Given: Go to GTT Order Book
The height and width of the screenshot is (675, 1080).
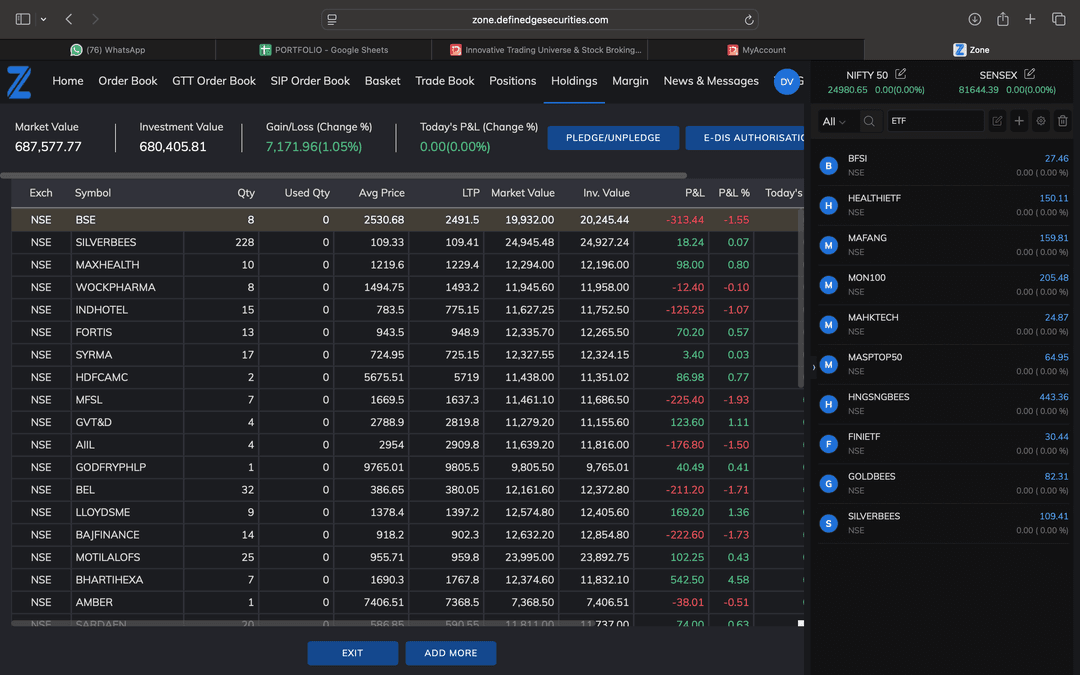Looking at the screenshot, I should pyautogui.click(x=214, y=81).
